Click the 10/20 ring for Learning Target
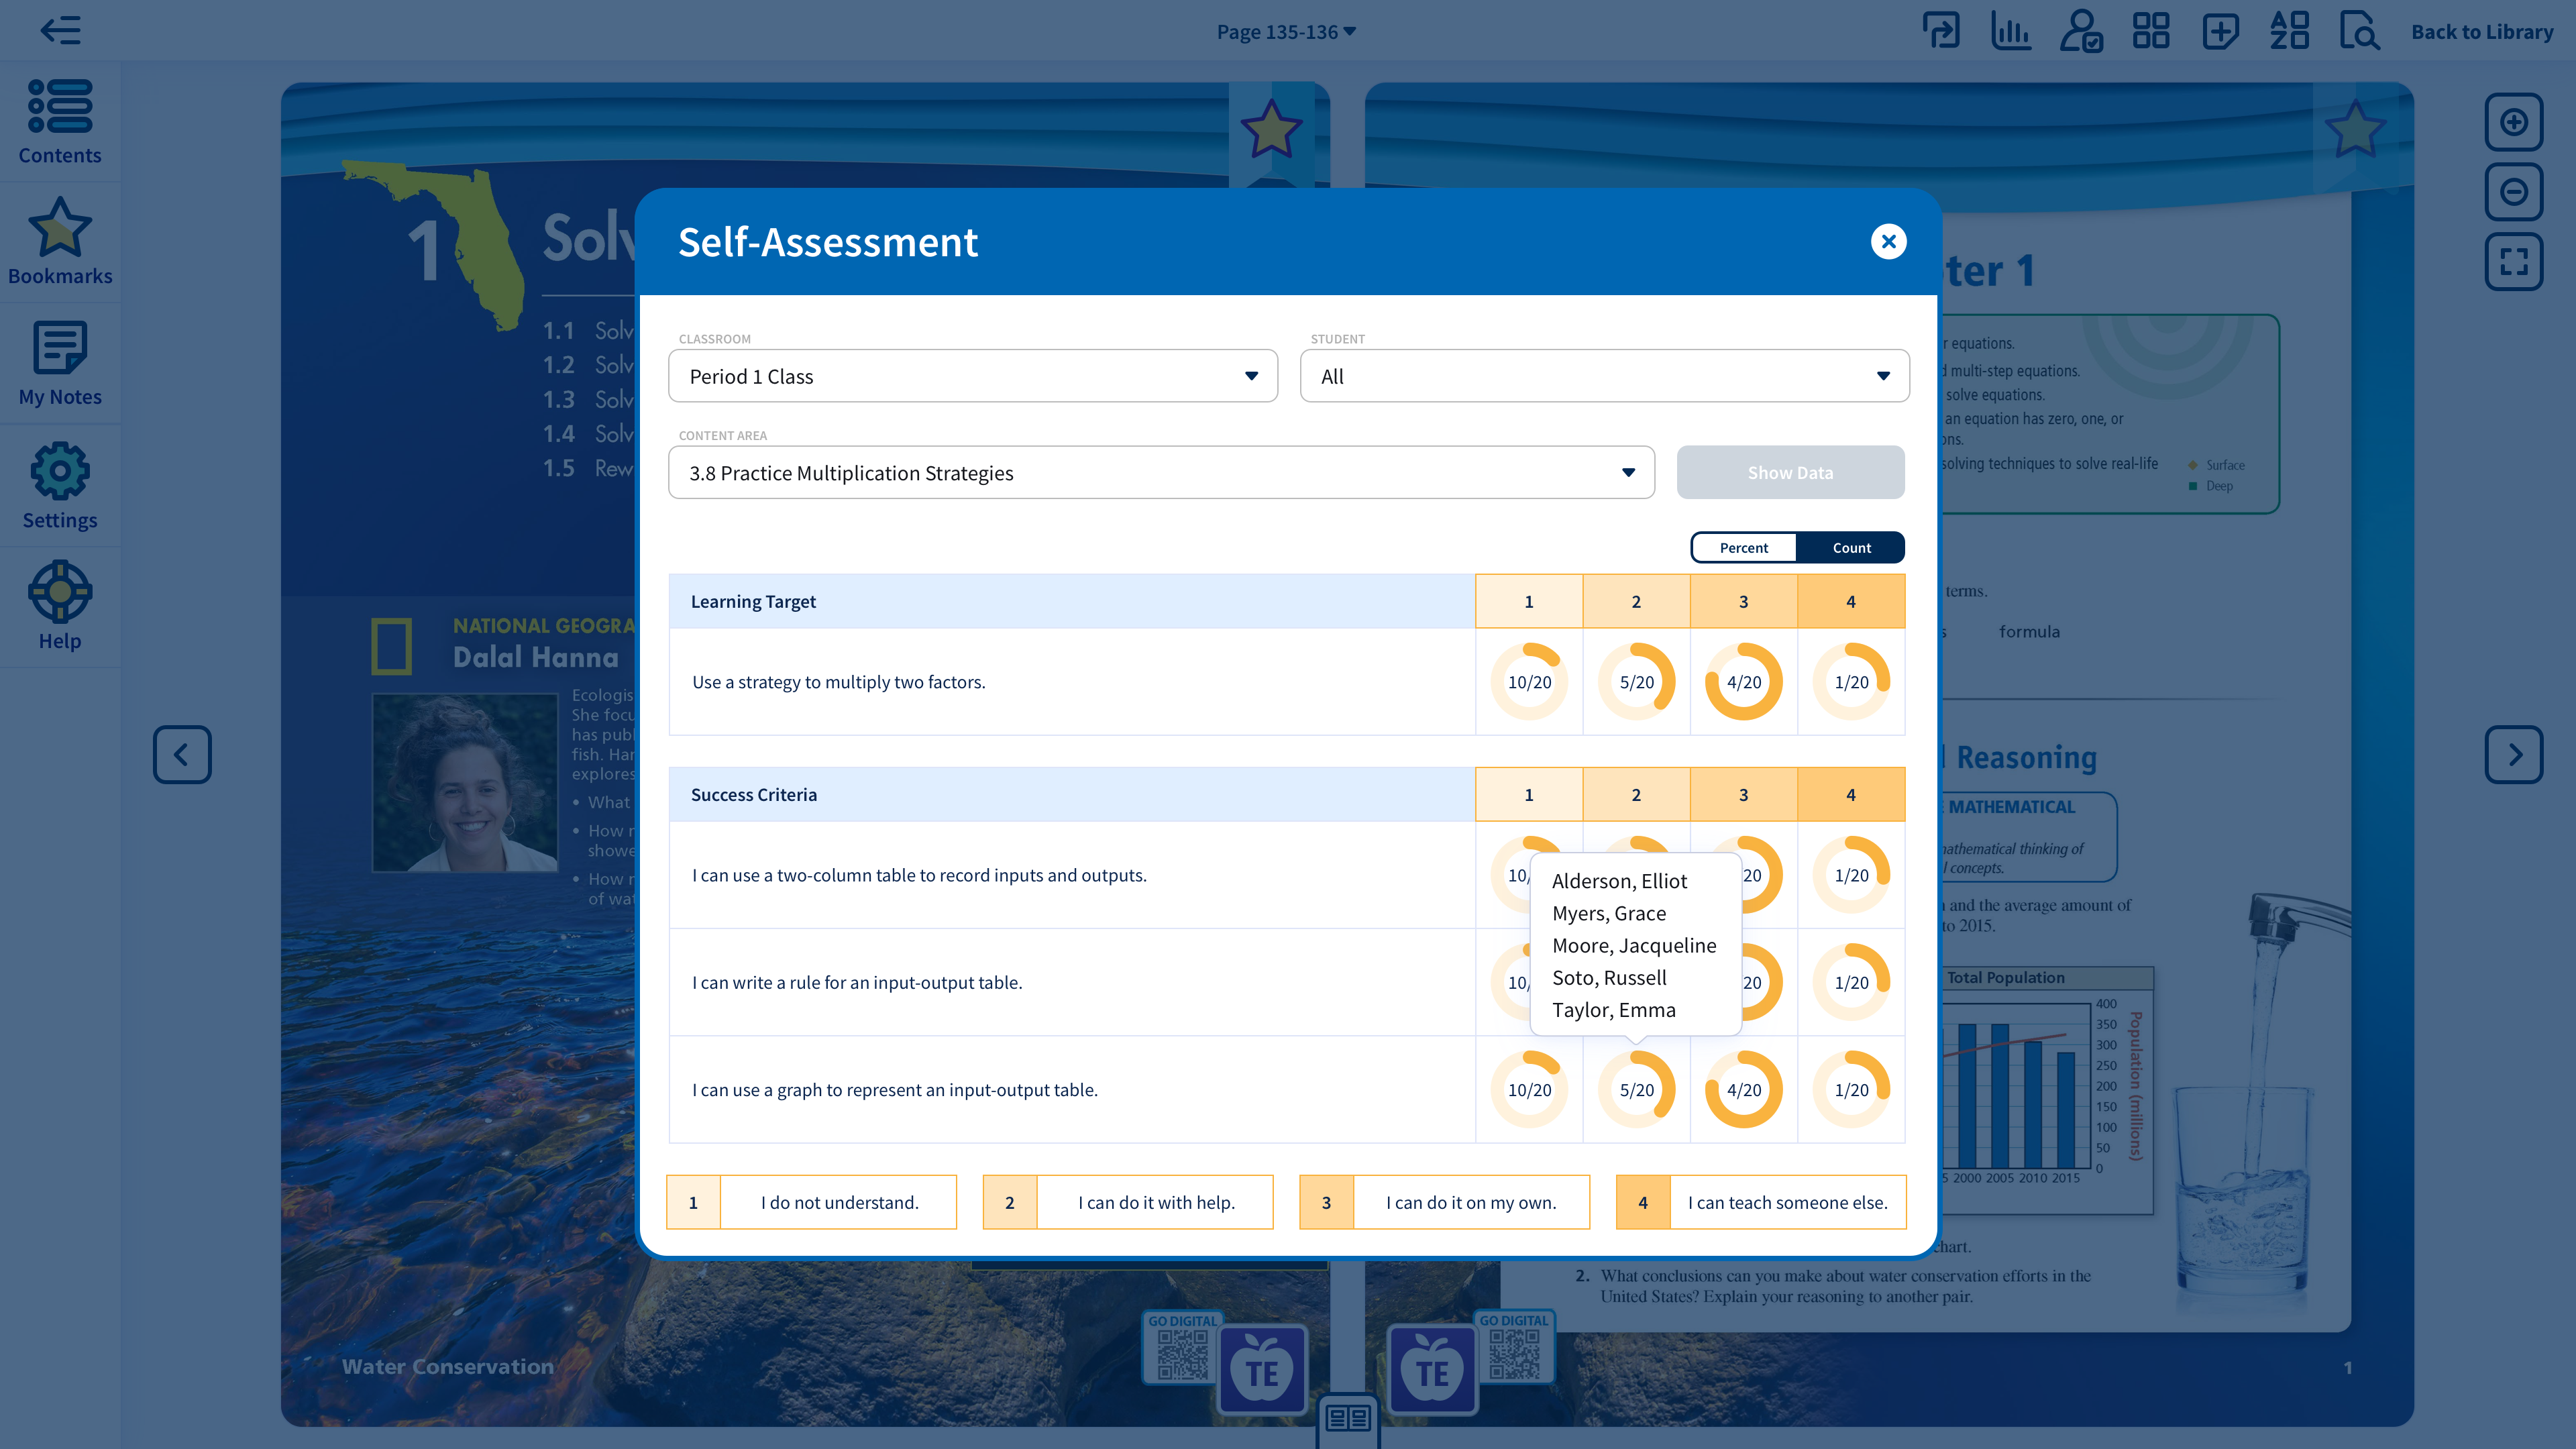This screenshot has width=2576, height=1449. tap(1529, 682)
